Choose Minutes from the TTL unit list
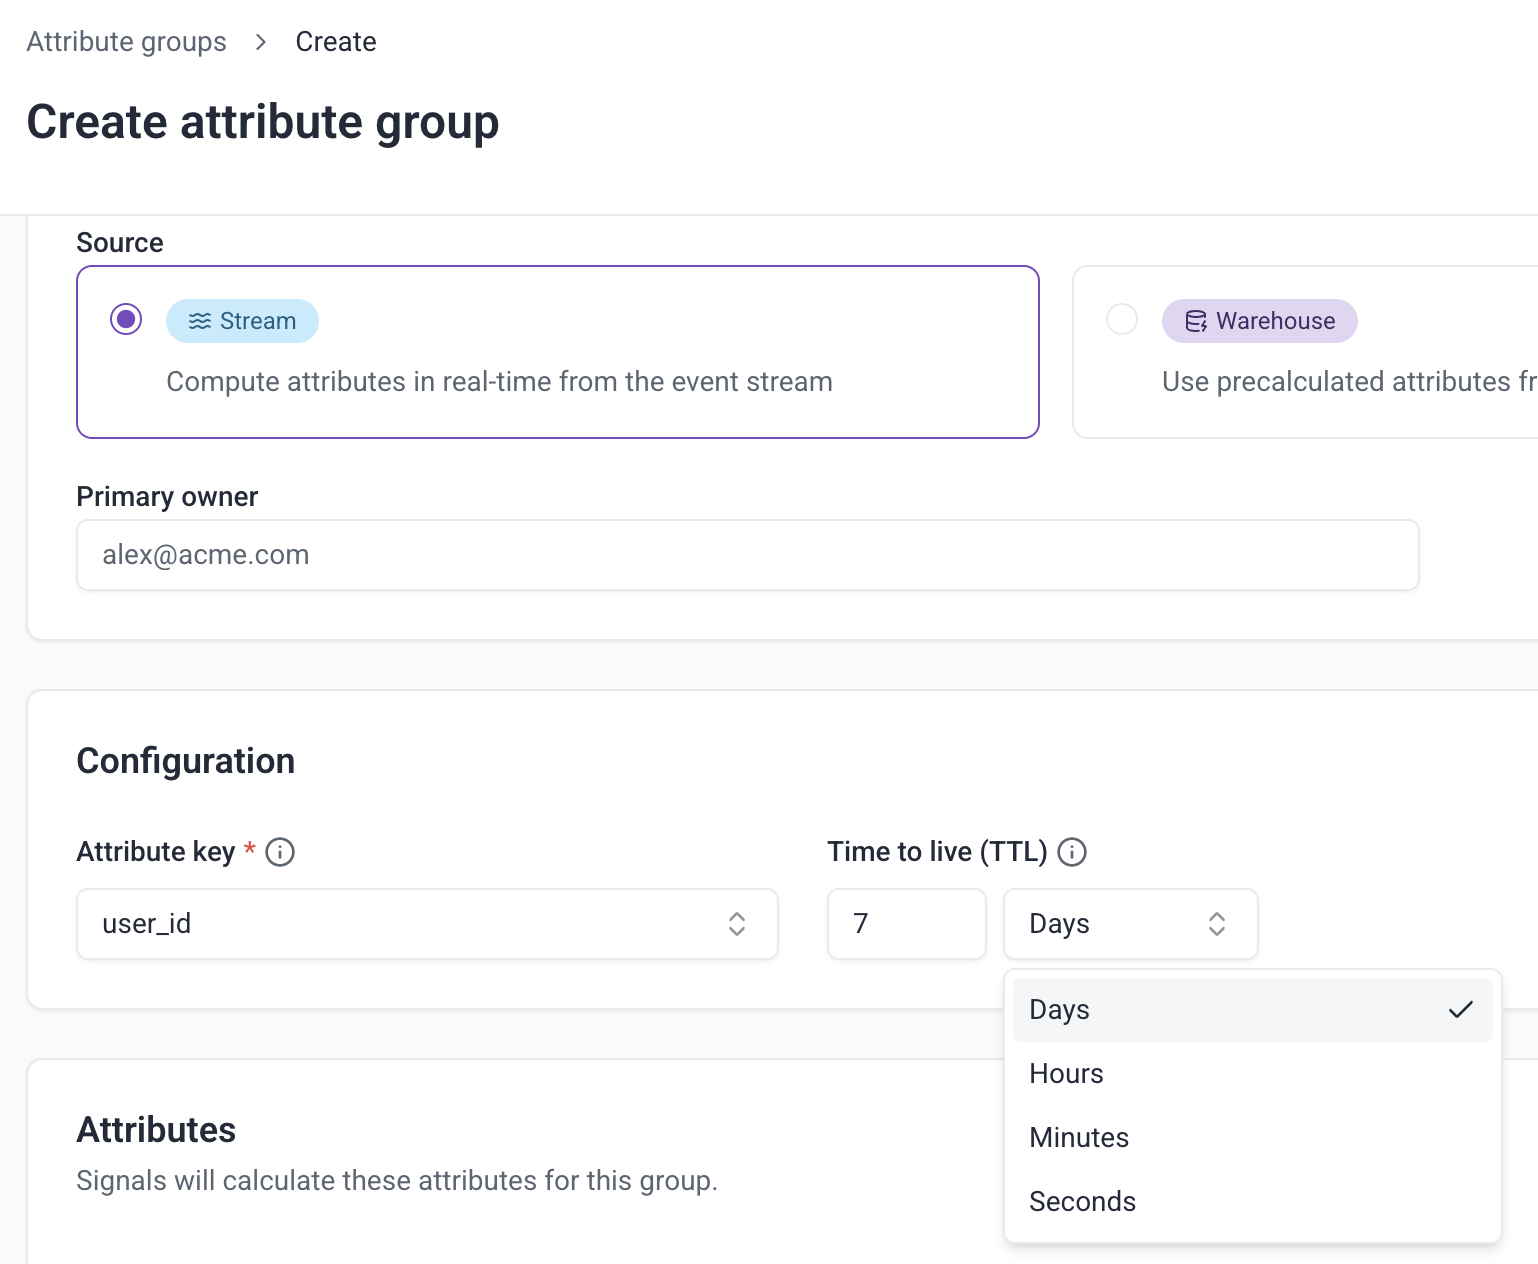The width and height of the screenshot is (1538, 1264). 1252,1138
